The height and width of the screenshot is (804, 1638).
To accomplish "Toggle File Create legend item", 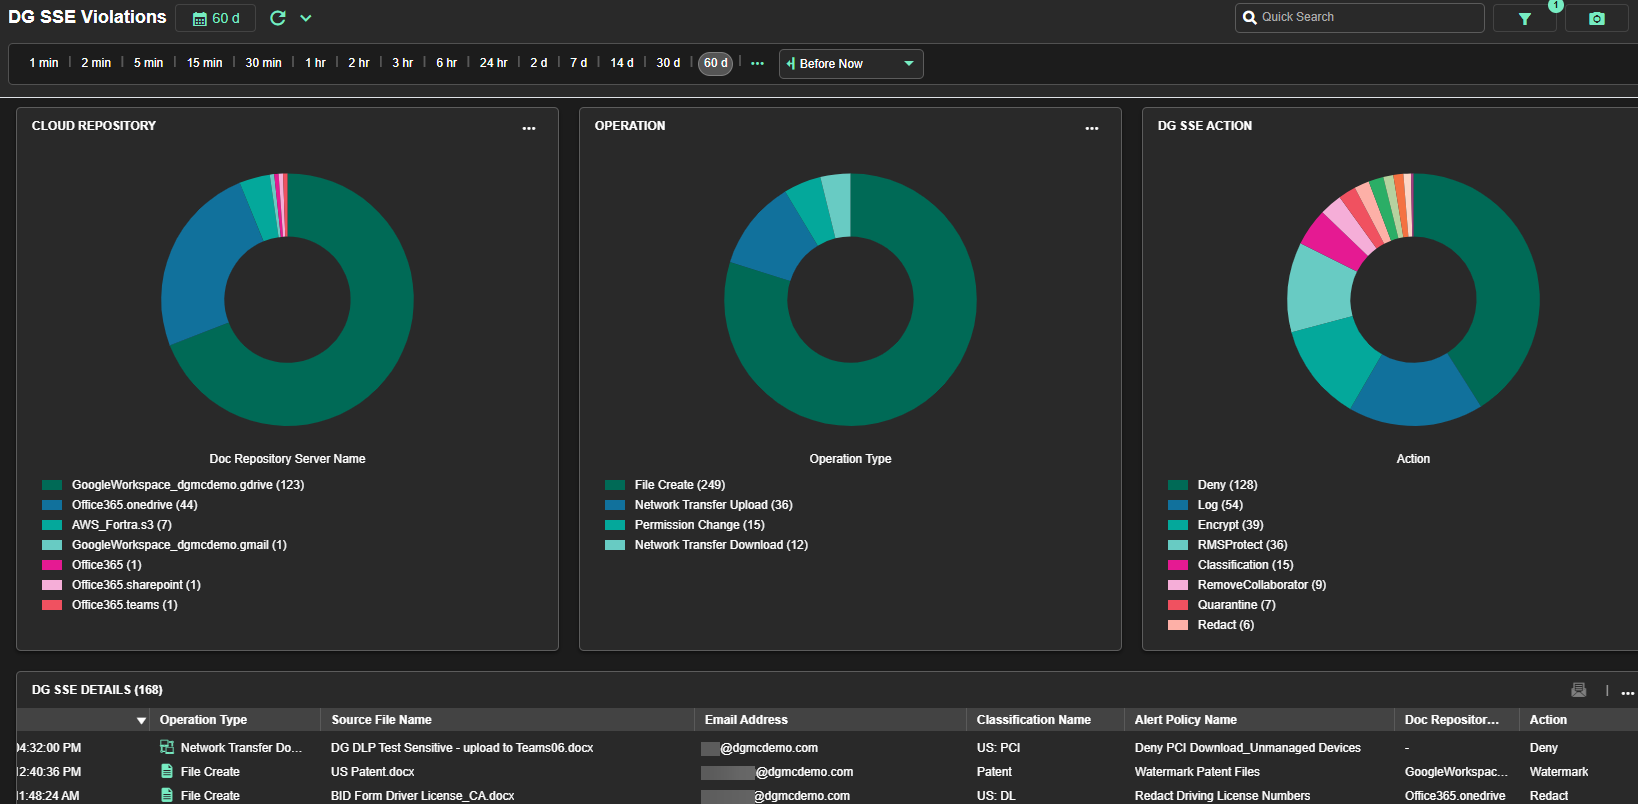I will [x=679, y=485].
